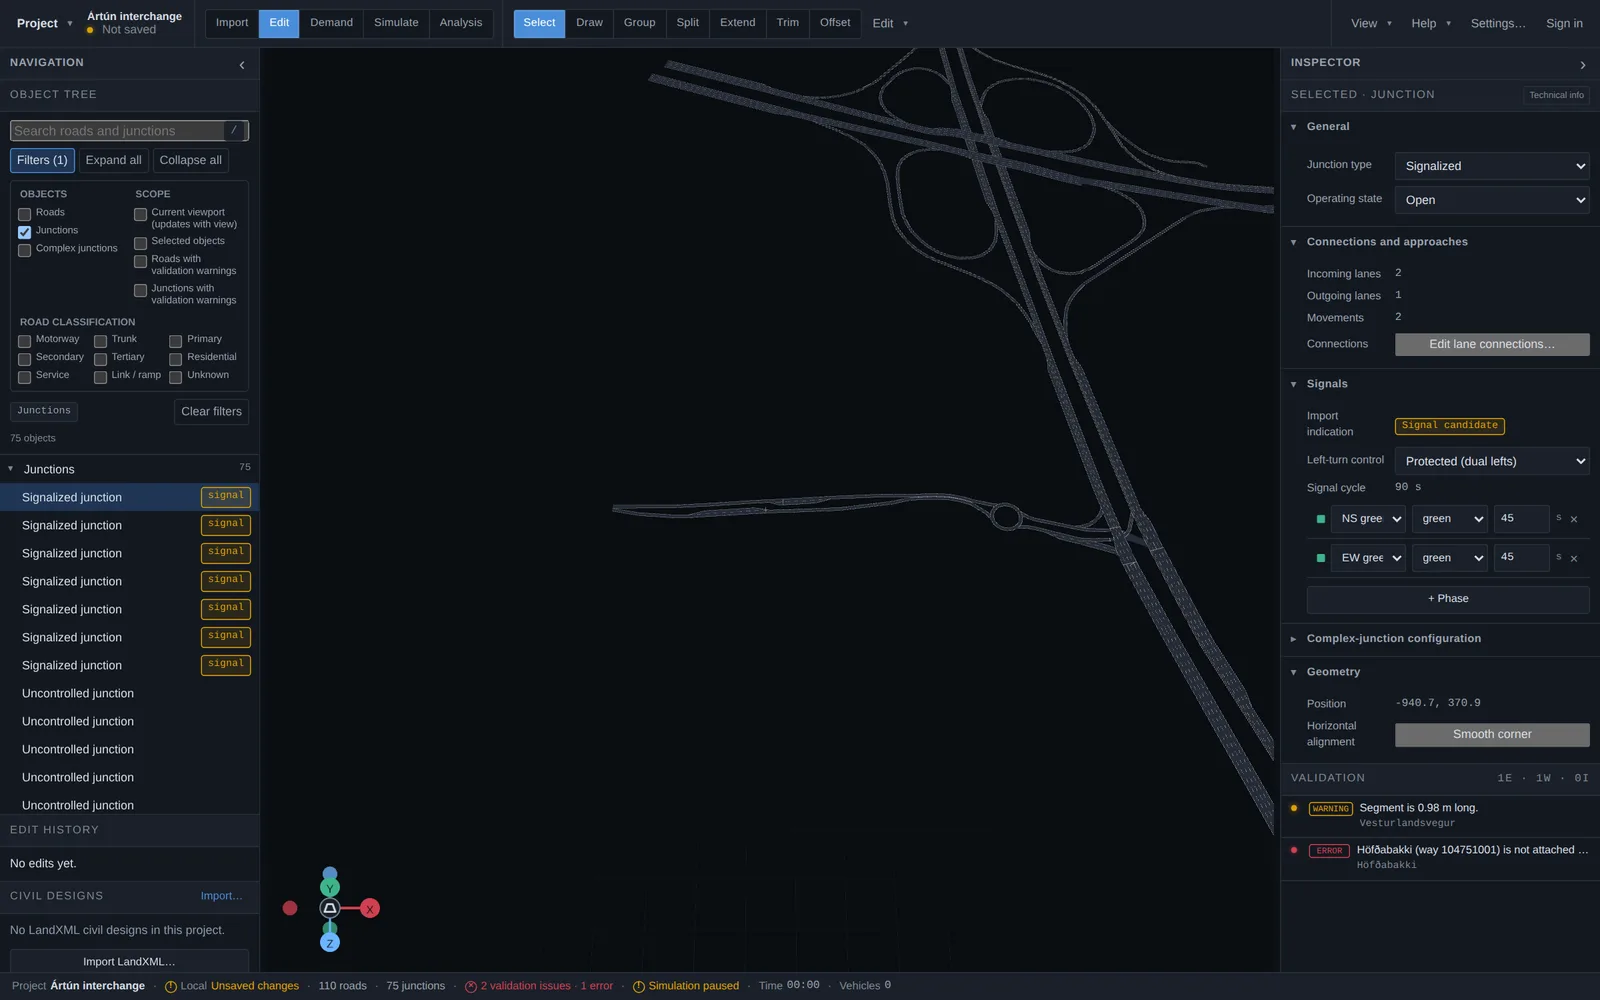
Task: Open the View menu
Action: pos(1370,23)
